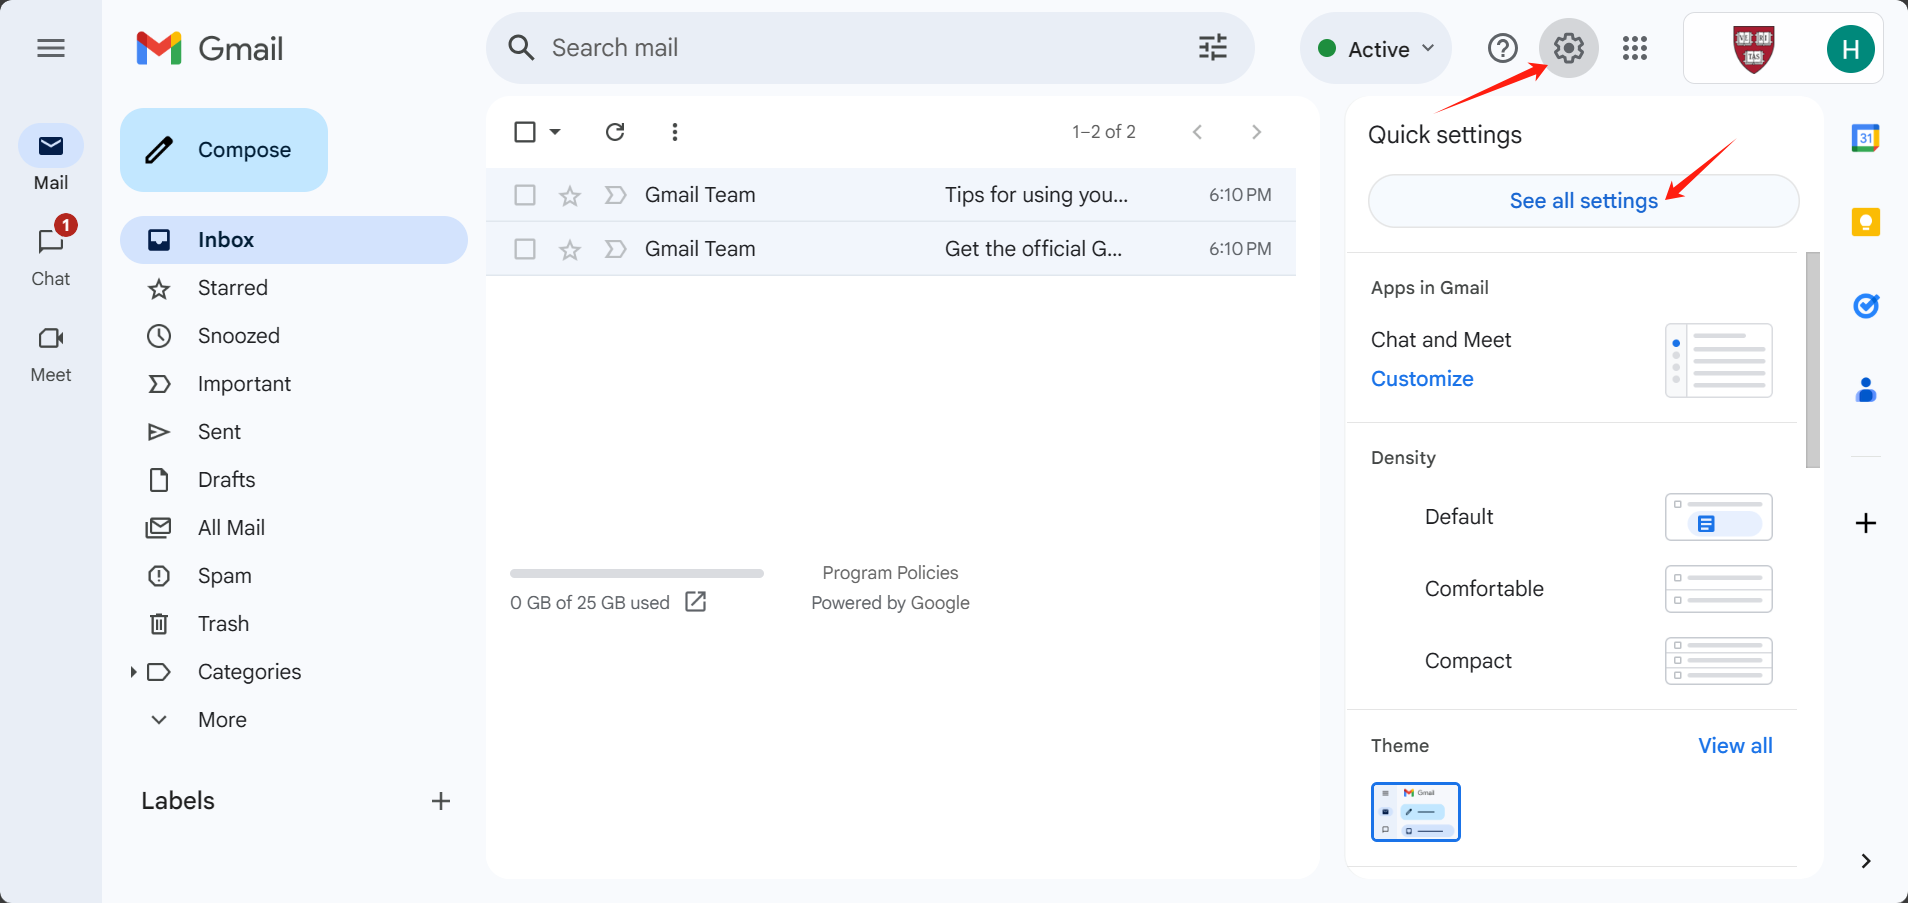Click See all settings button
Image resolution: width=1908 pixels, height=903 pixels.
pyautogui.click(x=1583, y=201)
